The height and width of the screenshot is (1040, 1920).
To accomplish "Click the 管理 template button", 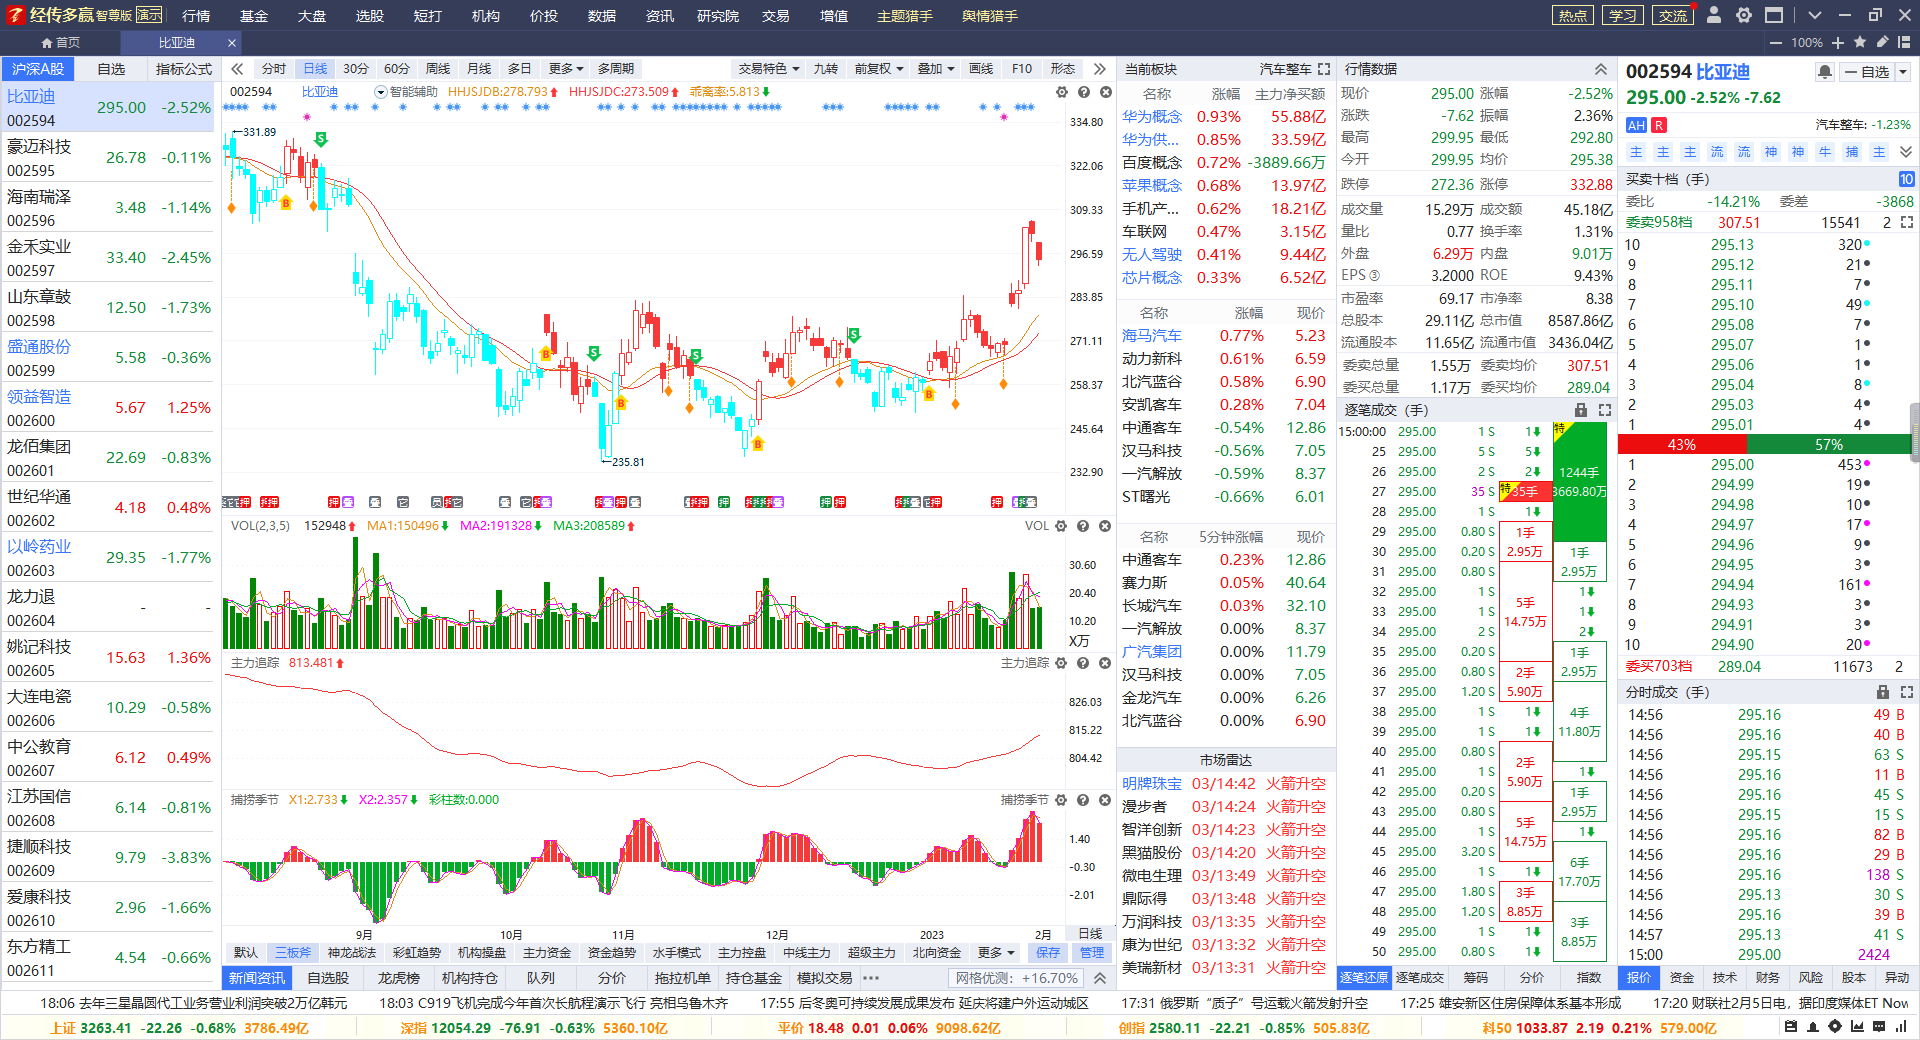I will pyautogui.click(x=1092, y=953).
